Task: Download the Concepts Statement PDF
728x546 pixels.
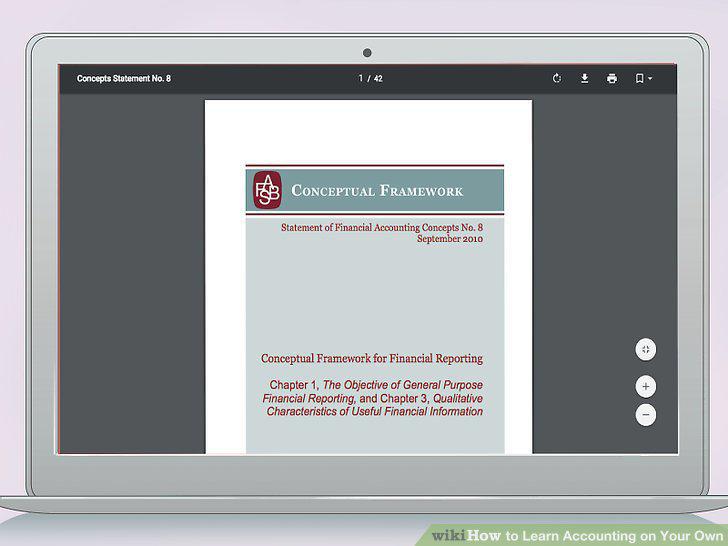Action: tap(585, 78)
